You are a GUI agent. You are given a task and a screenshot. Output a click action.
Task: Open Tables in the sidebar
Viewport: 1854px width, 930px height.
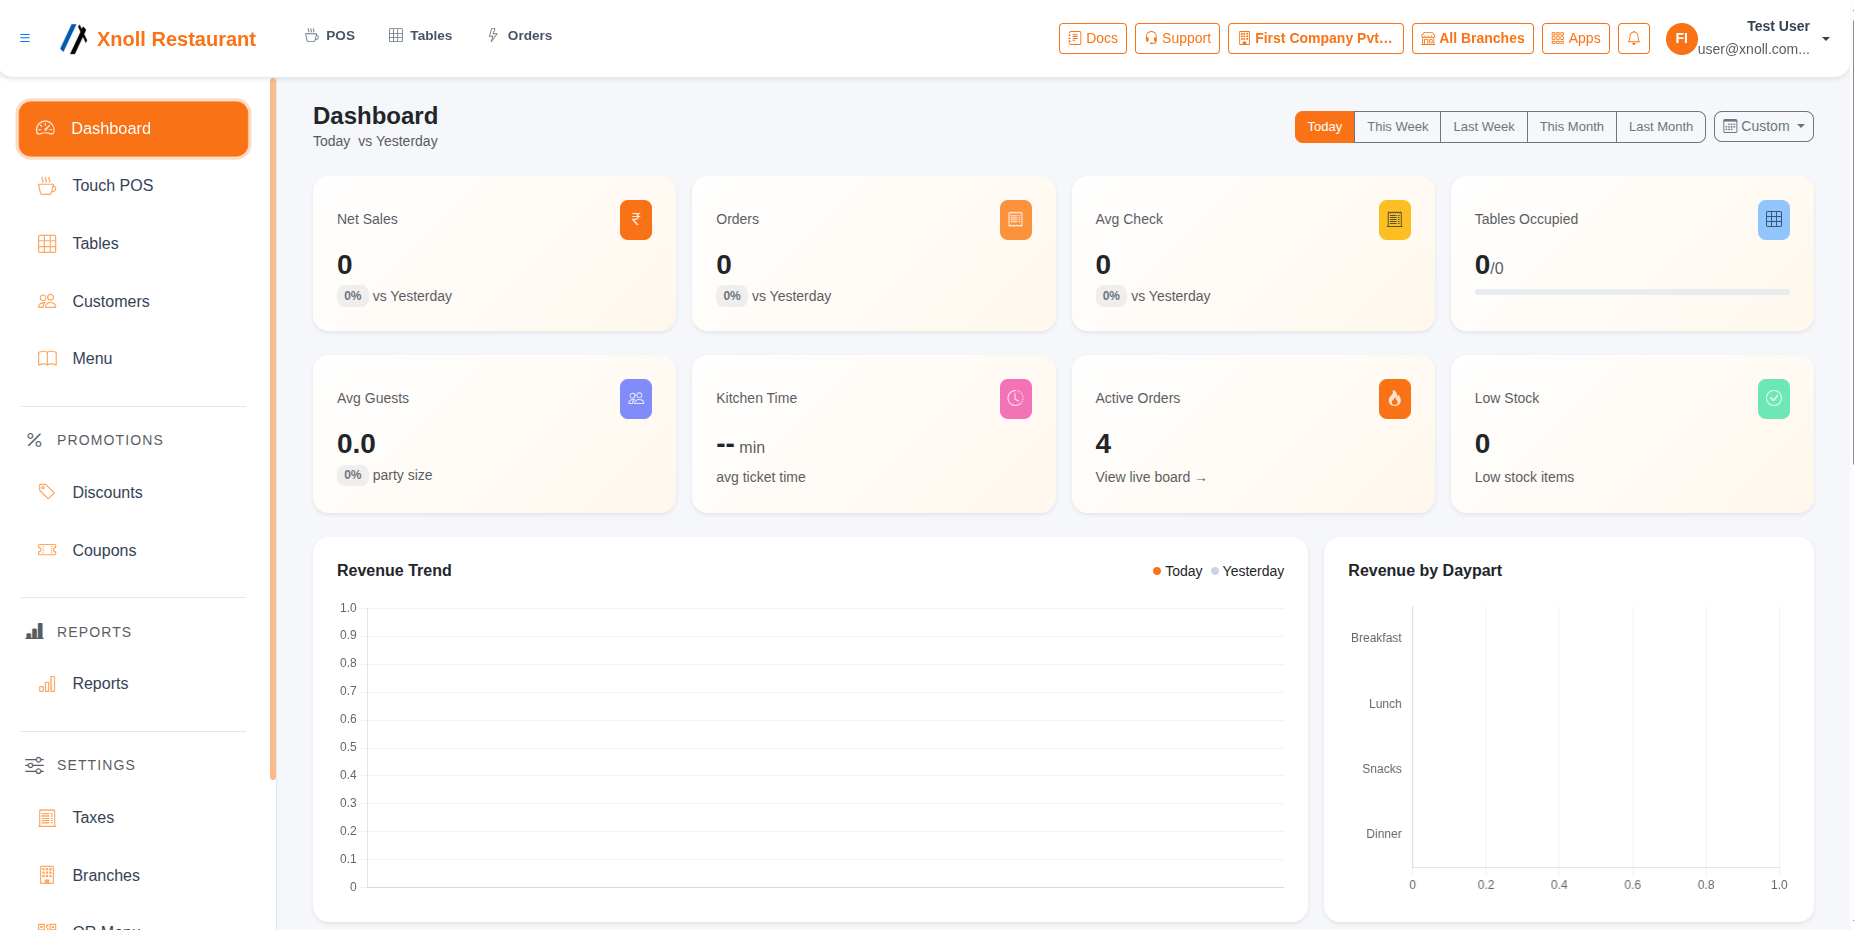click(x=133, y=244)
